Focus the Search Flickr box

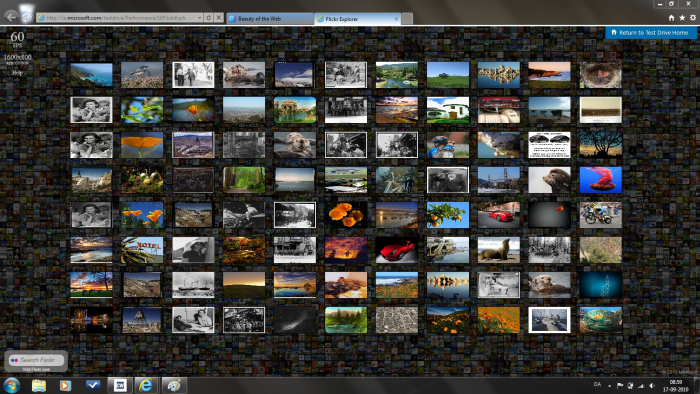tap(37, 360)
